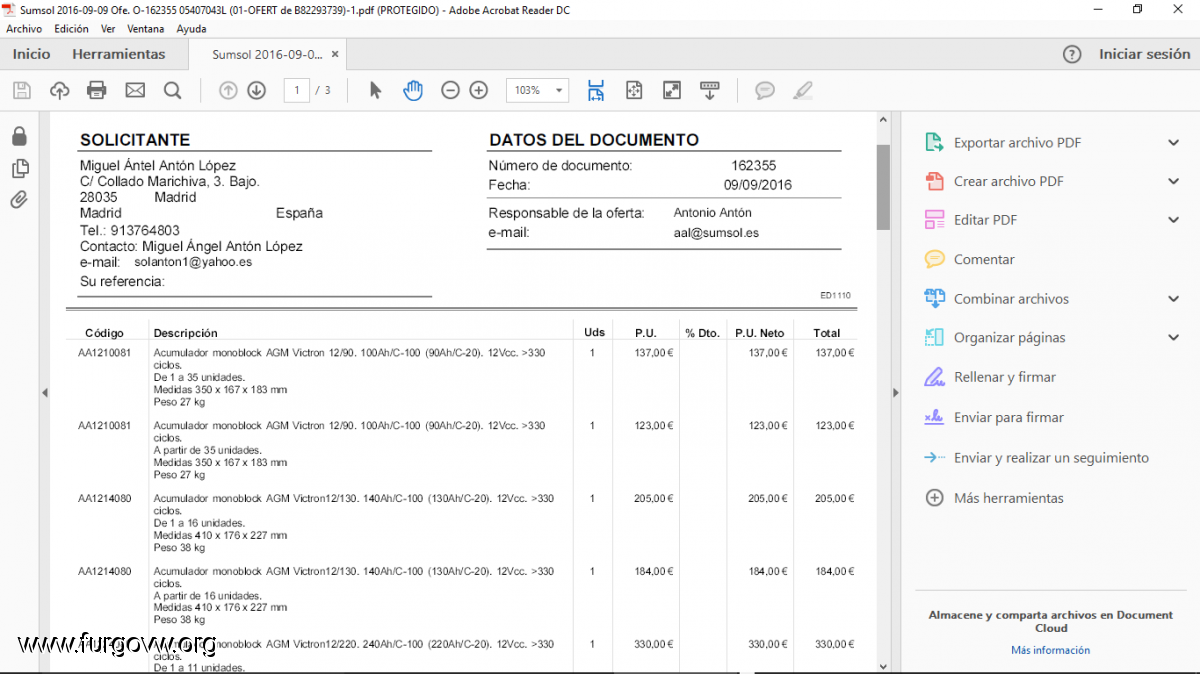Click Iniciar sesión

[x=1144, y=55]
